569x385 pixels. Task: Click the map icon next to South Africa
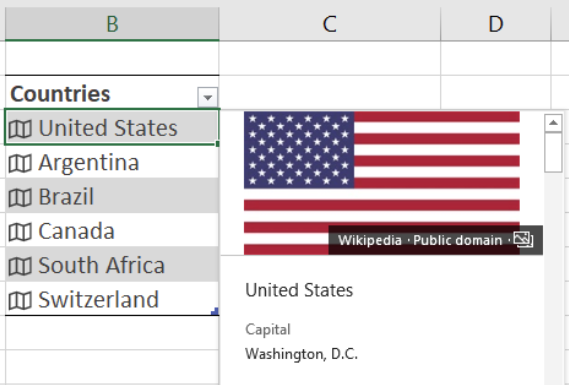(20, 266)
